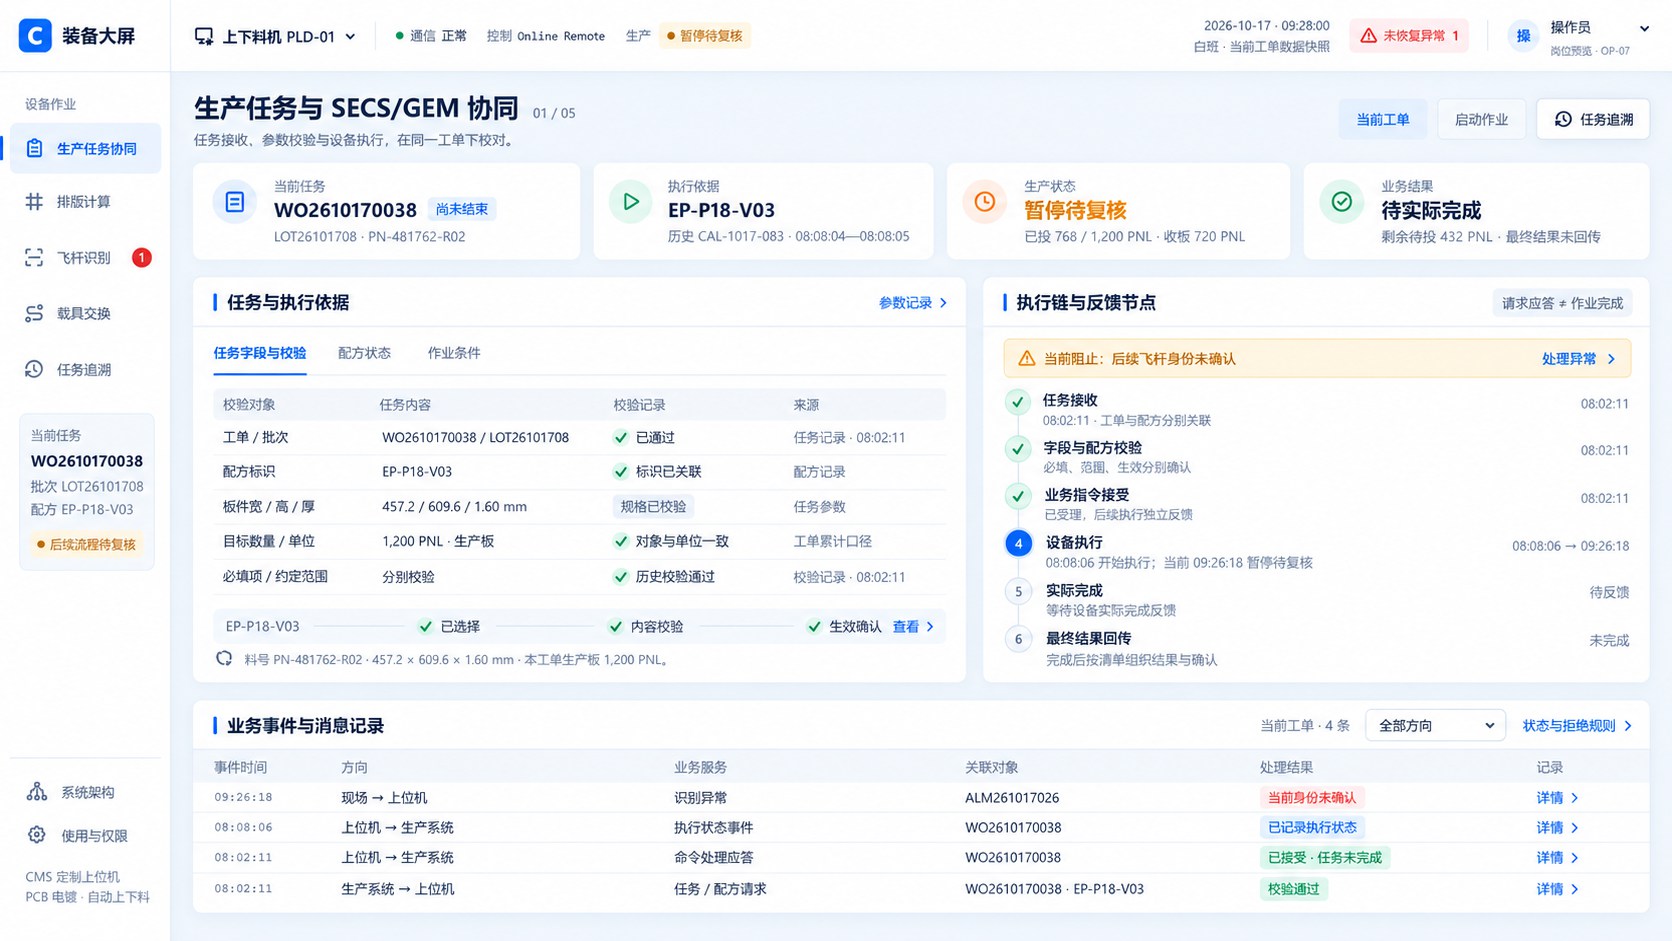Open the 处理异常 link in warning banner

pyautogui.click(x=1578, y=359)
